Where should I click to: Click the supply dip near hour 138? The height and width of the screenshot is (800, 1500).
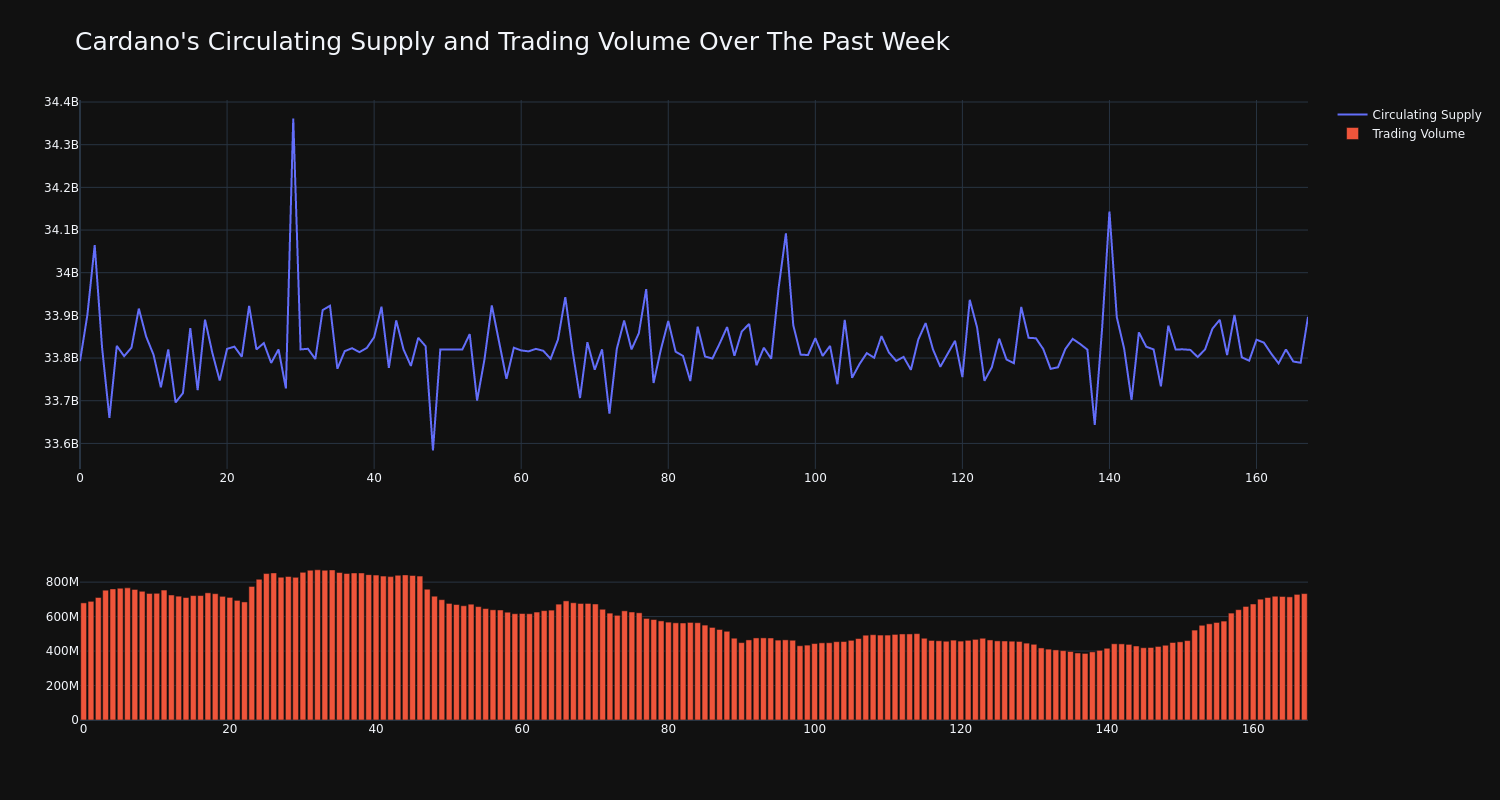1094,424
